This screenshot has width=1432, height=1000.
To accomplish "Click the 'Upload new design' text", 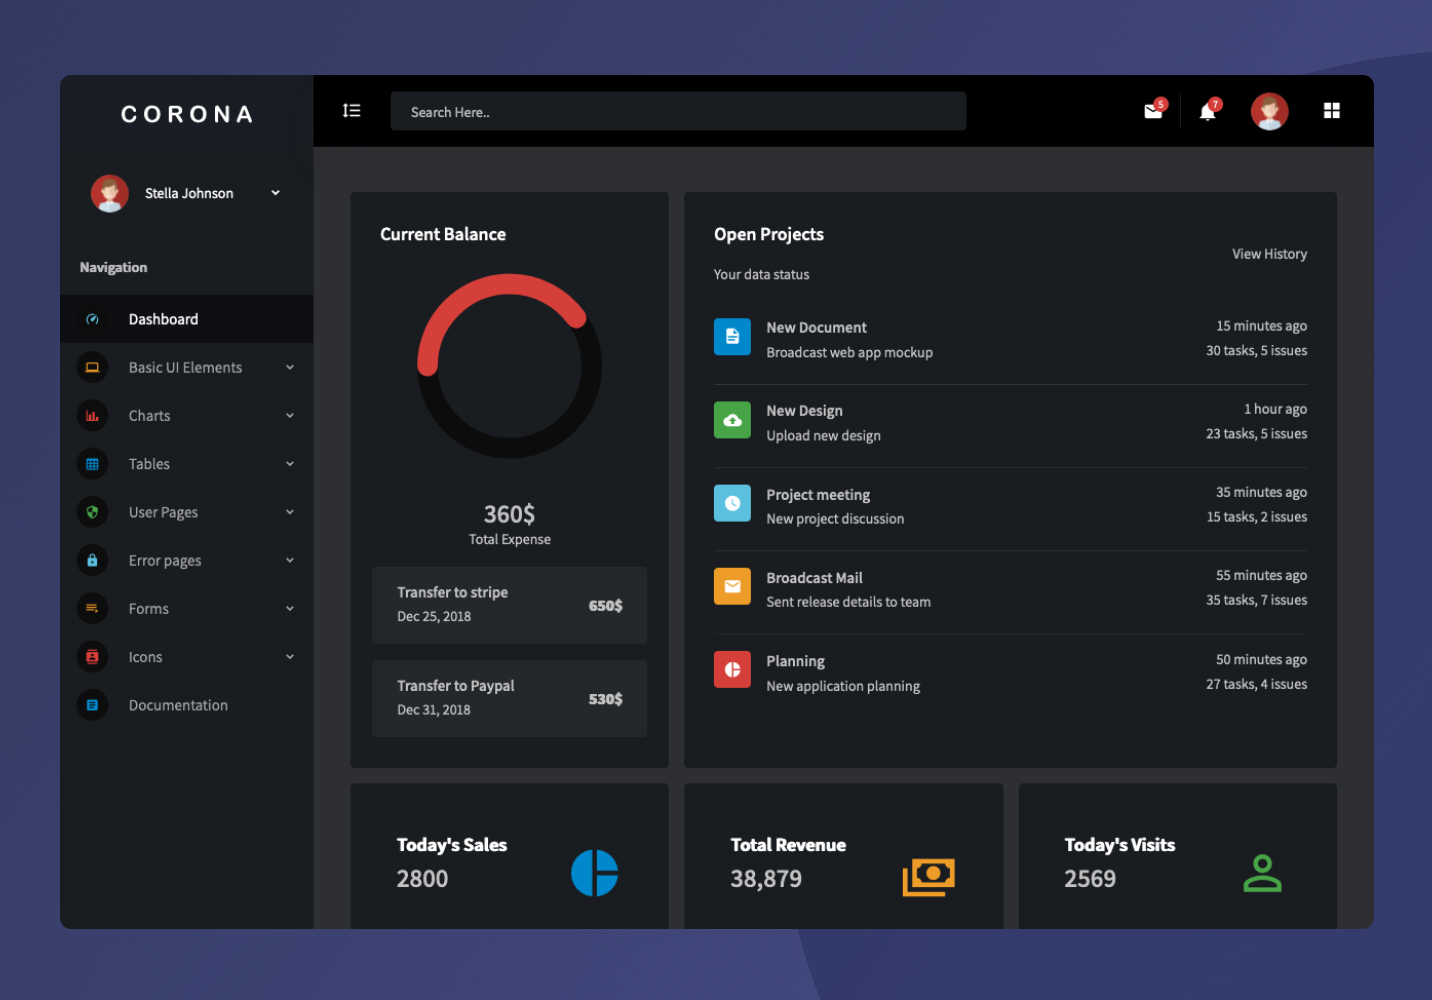I will pyautogui.click(x=823, y=436).
